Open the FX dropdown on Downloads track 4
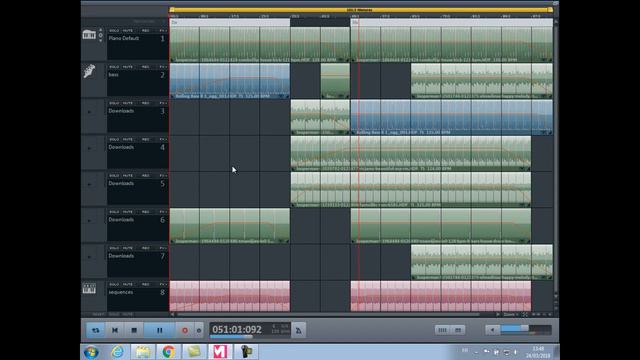Screen dimensions: 640x360 [163, 139]
